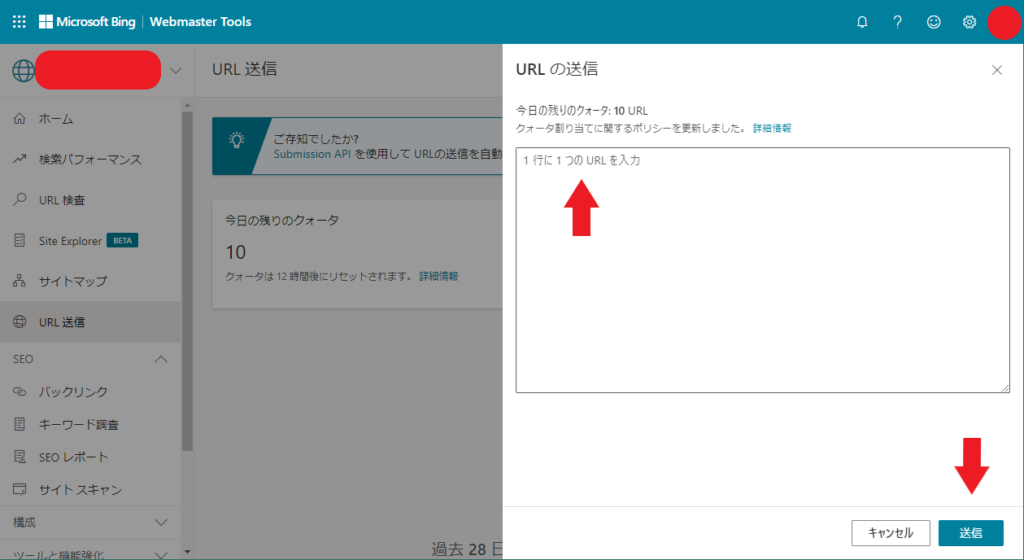Click the Microsoft Bing logo
Viewport: 1024px width, 560px height.
88,22
